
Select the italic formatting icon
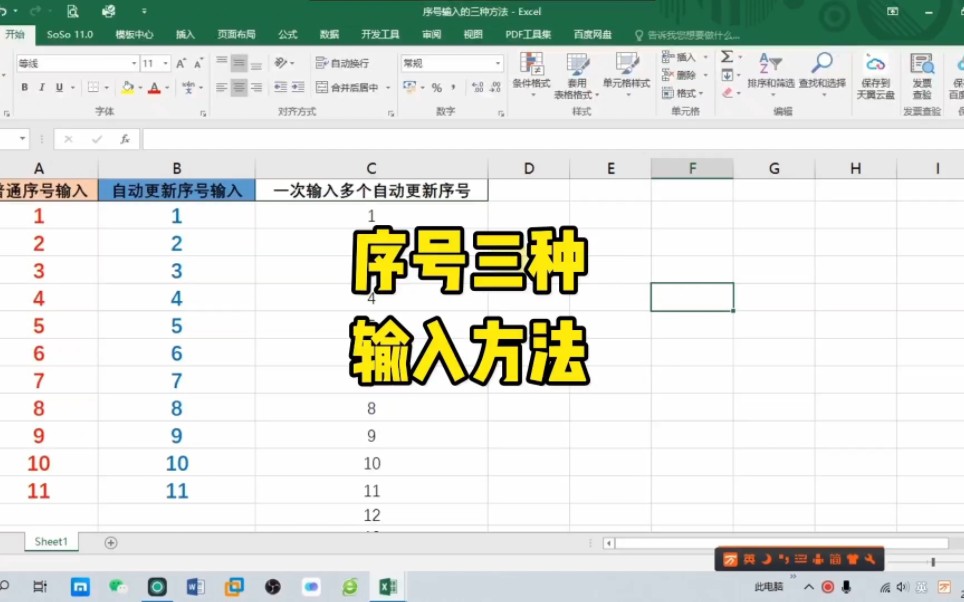click(x=42, y=87)
